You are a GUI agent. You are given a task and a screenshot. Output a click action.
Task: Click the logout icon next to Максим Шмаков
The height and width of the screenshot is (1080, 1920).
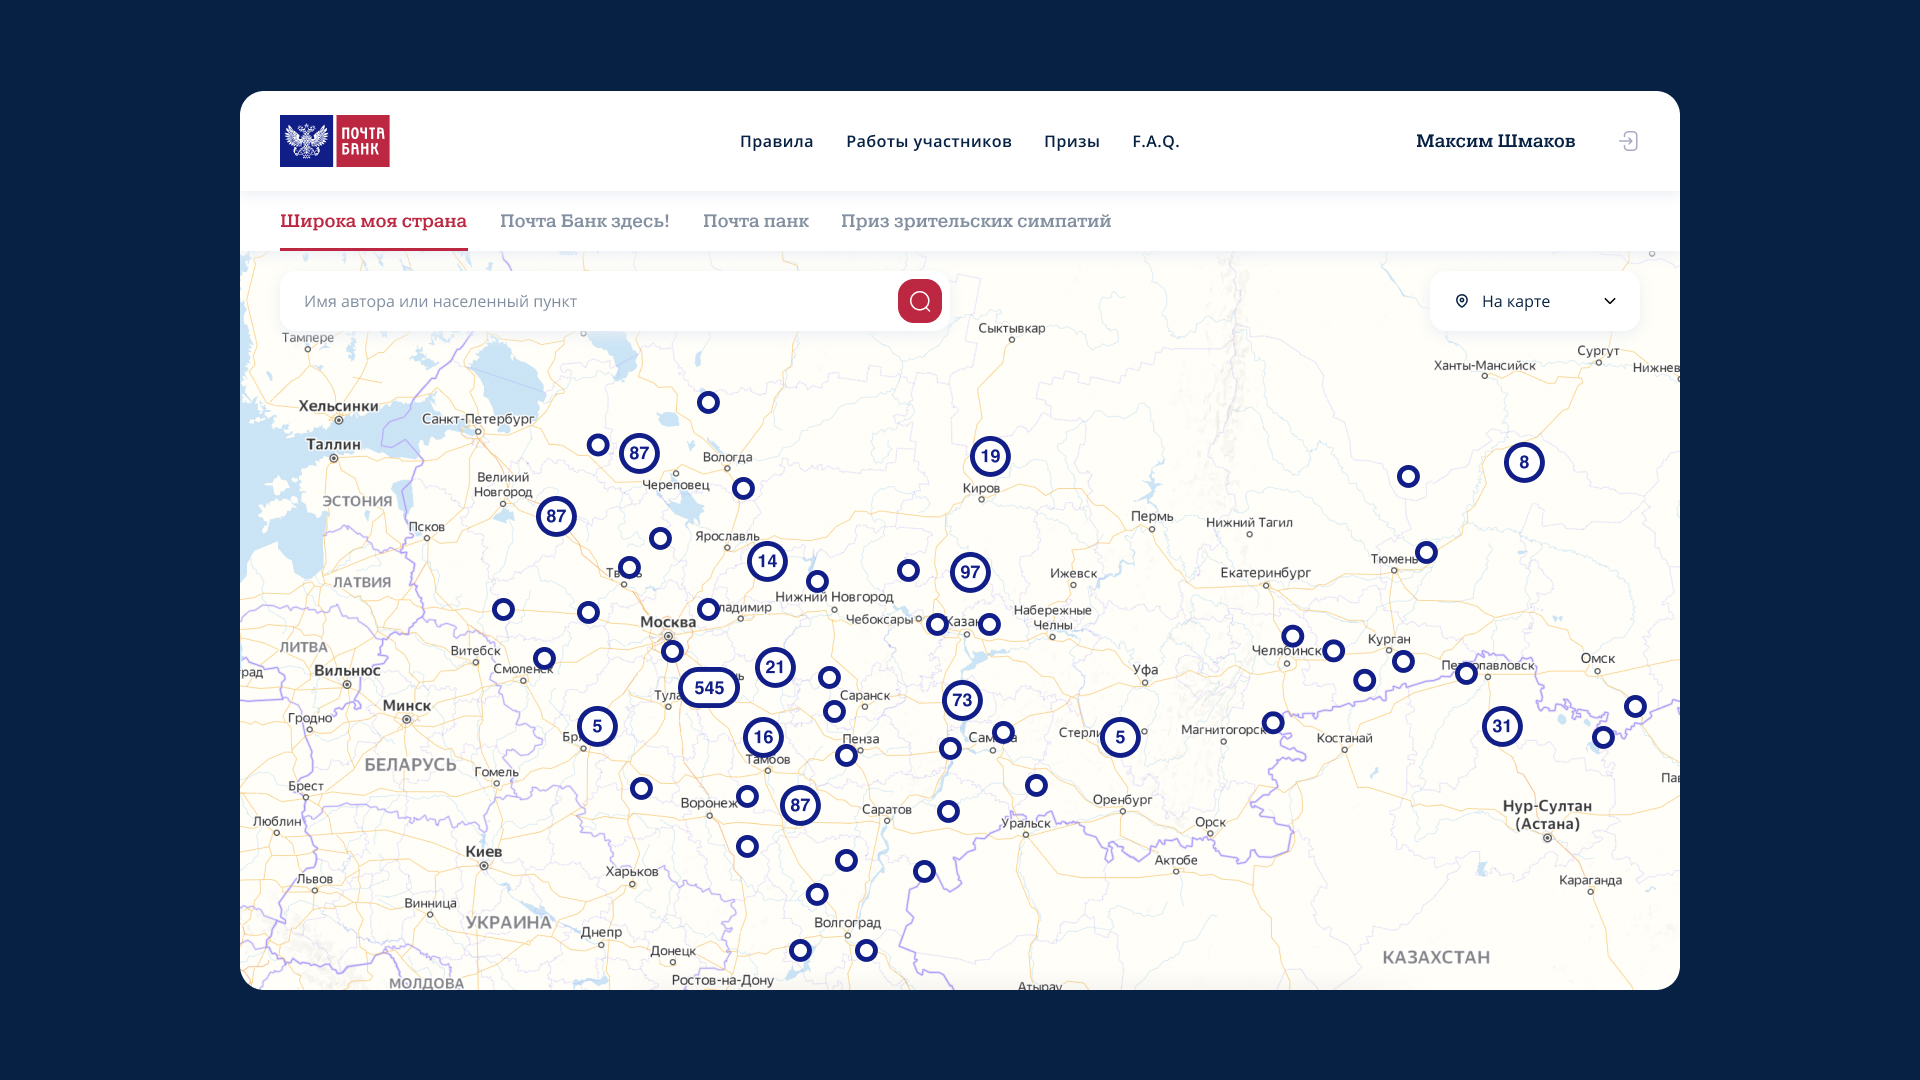[x=1628, y=141]
